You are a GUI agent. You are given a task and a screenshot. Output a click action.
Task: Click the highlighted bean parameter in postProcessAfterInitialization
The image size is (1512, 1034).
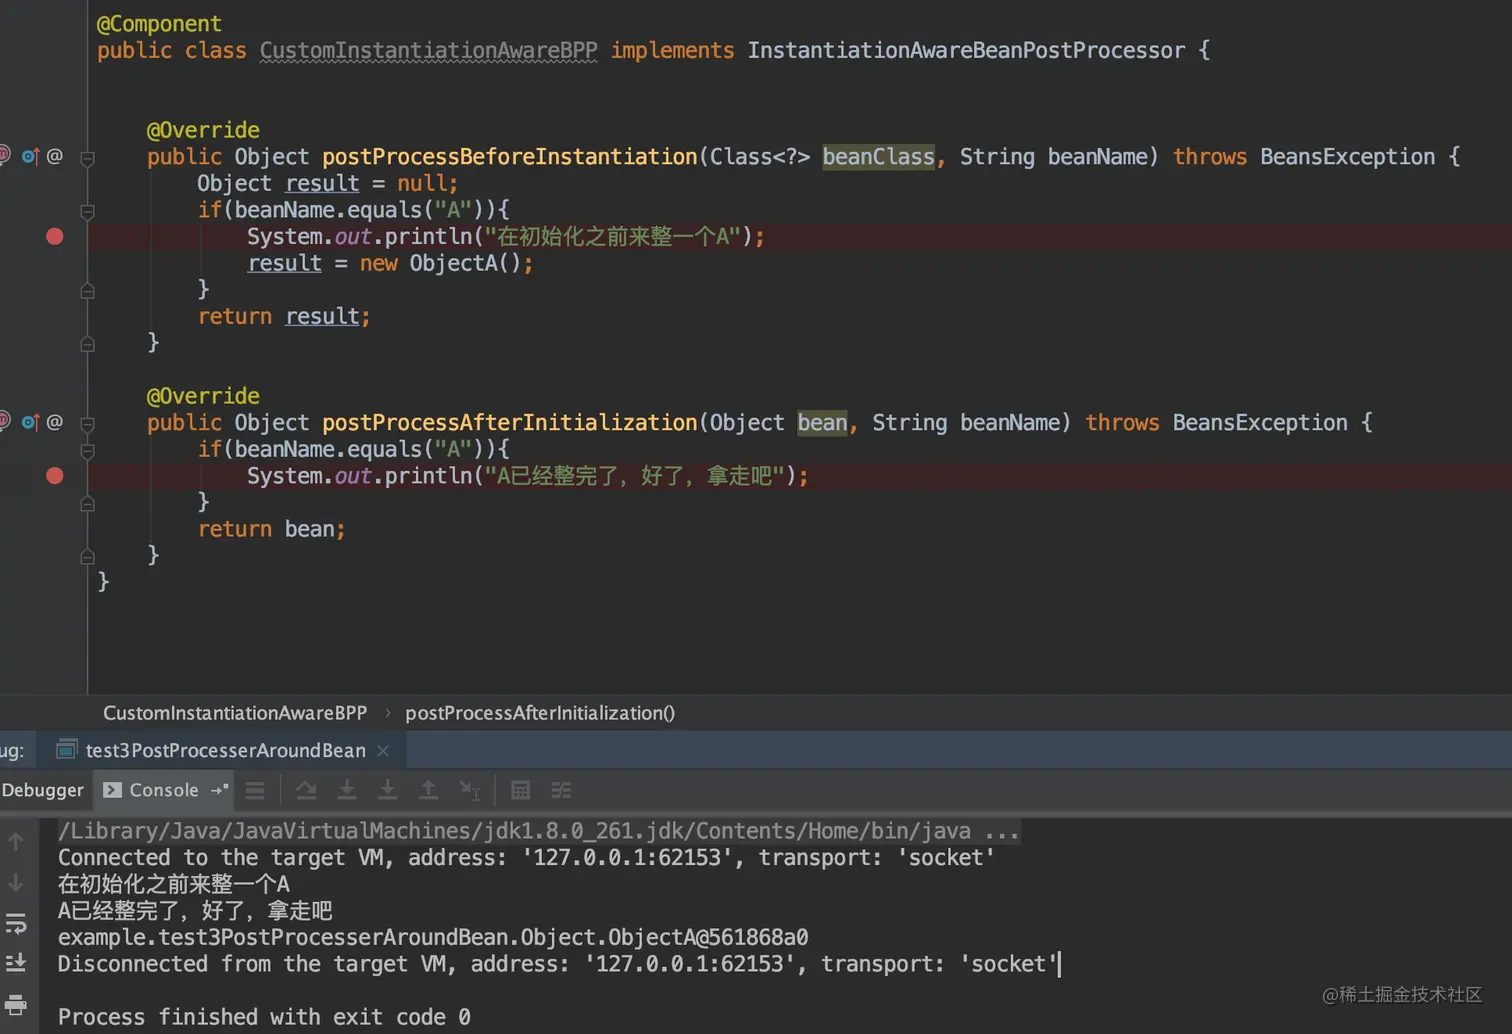pyautogui.click(x=822, y=423)
